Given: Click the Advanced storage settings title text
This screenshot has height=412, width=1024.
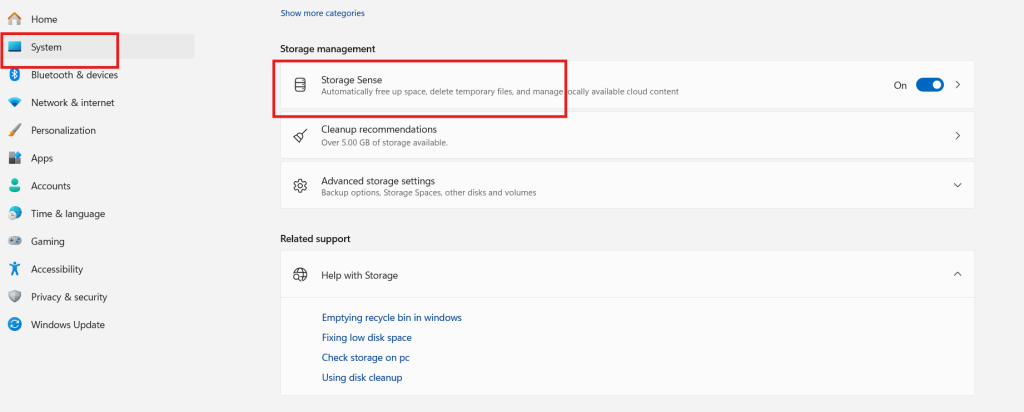Looking at the screenshot, I should [378, 181].
